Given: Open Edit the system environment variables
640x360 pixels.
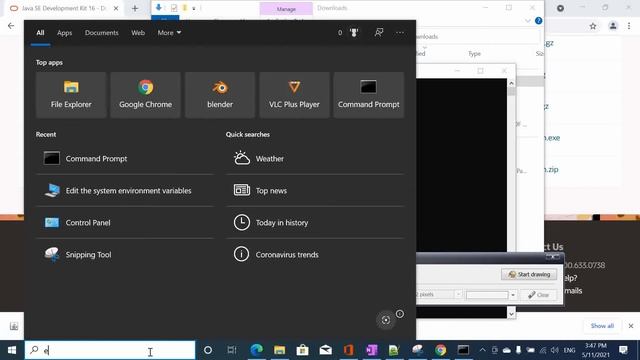Looking at the screenshot, I should [124, 191].
